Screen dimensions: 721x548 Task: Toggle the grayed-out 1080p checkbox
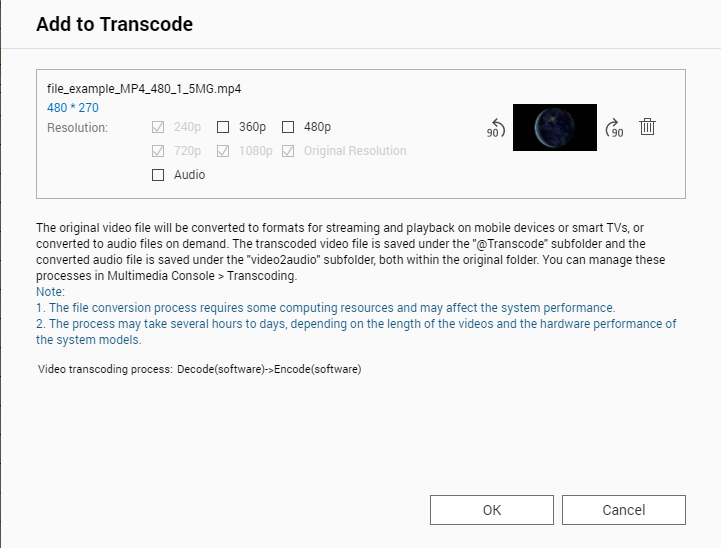[223, 151]
